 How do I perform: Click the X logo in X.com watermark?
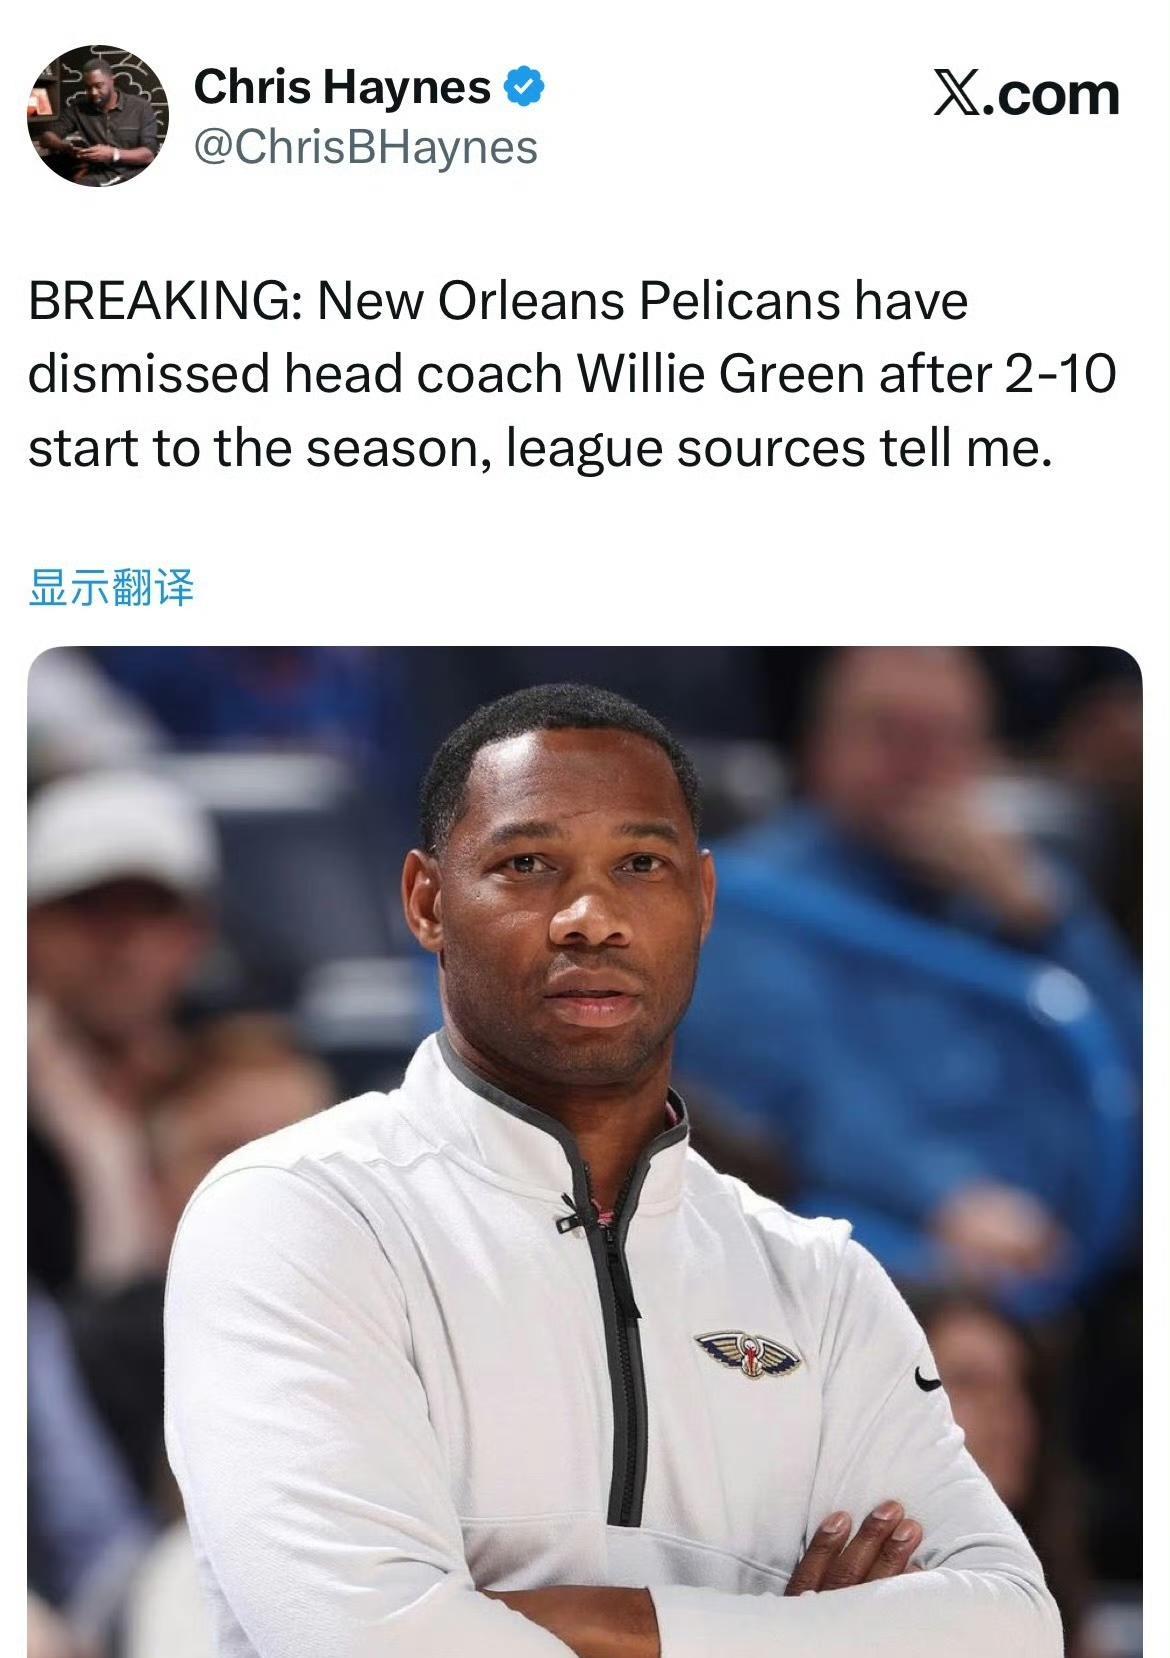959,93
